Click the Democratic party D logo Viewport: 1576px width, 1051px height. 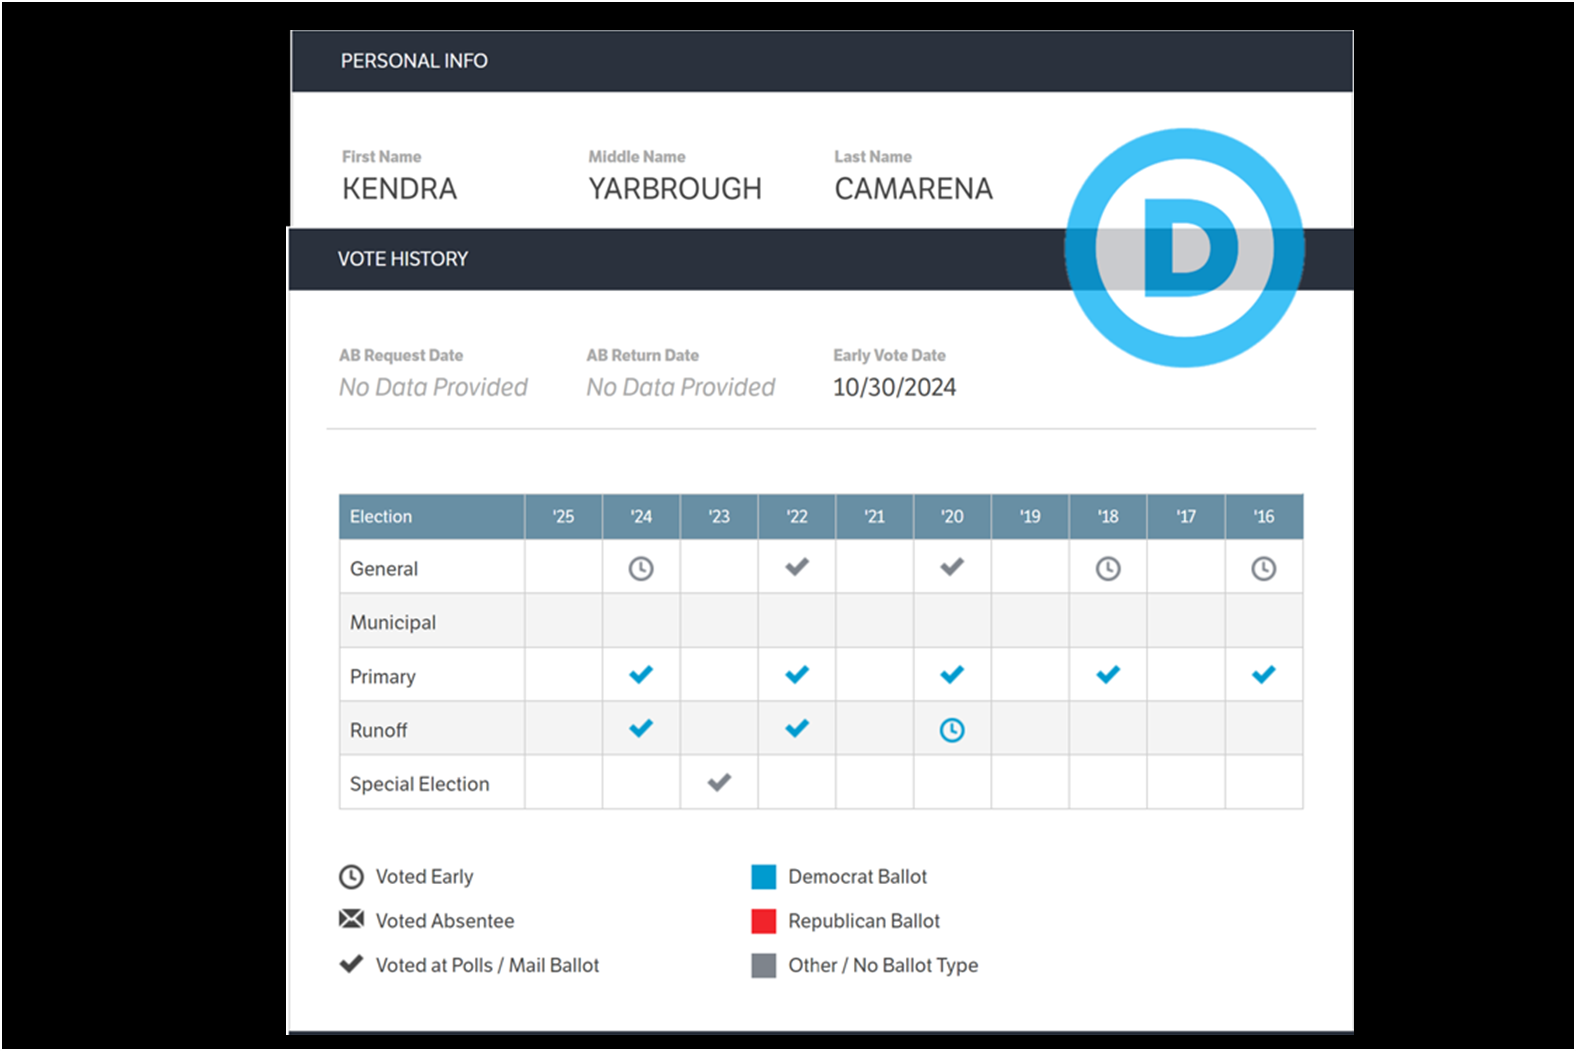pyautogui.click(x=1185, y=247)
